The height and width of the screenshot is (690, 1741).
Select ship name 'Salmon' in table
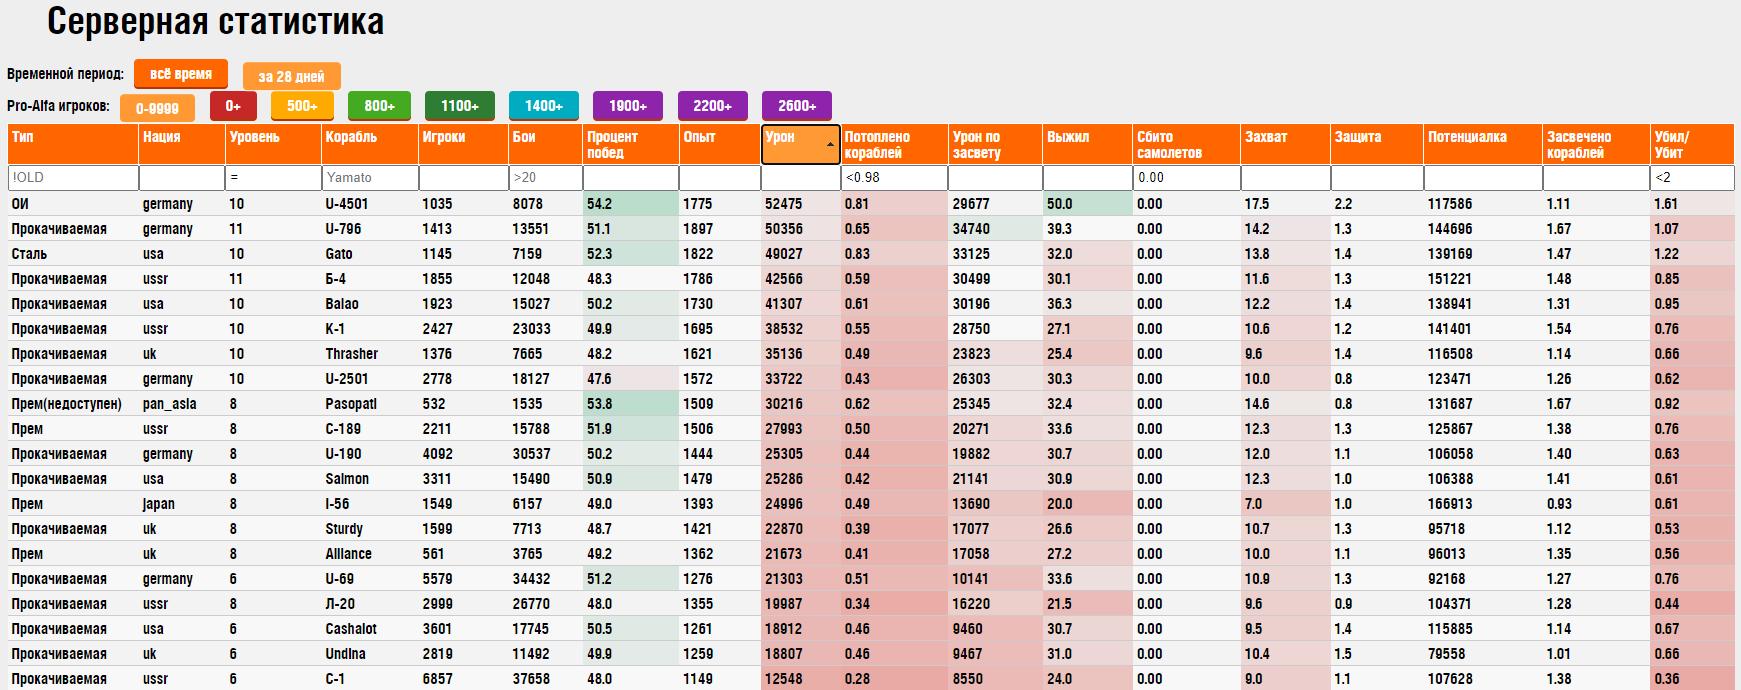347,479
